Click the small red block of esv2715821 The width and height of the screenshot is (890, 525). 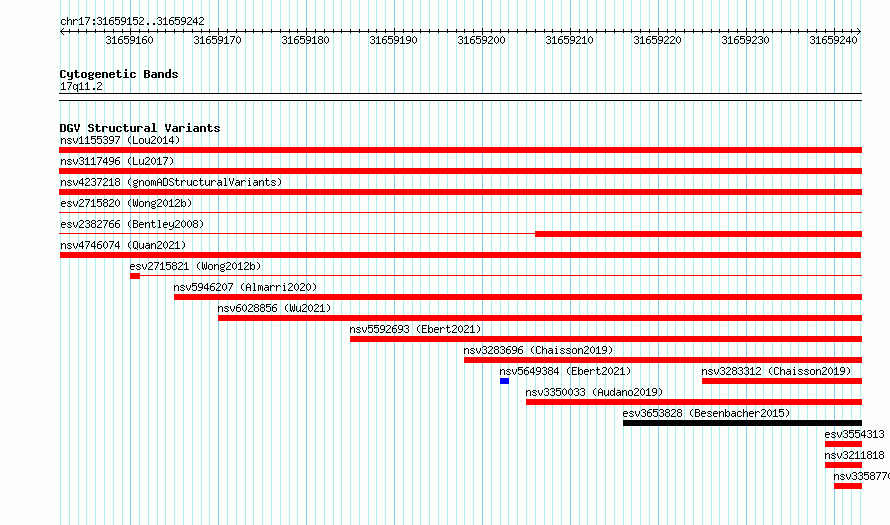coord(135,276)
